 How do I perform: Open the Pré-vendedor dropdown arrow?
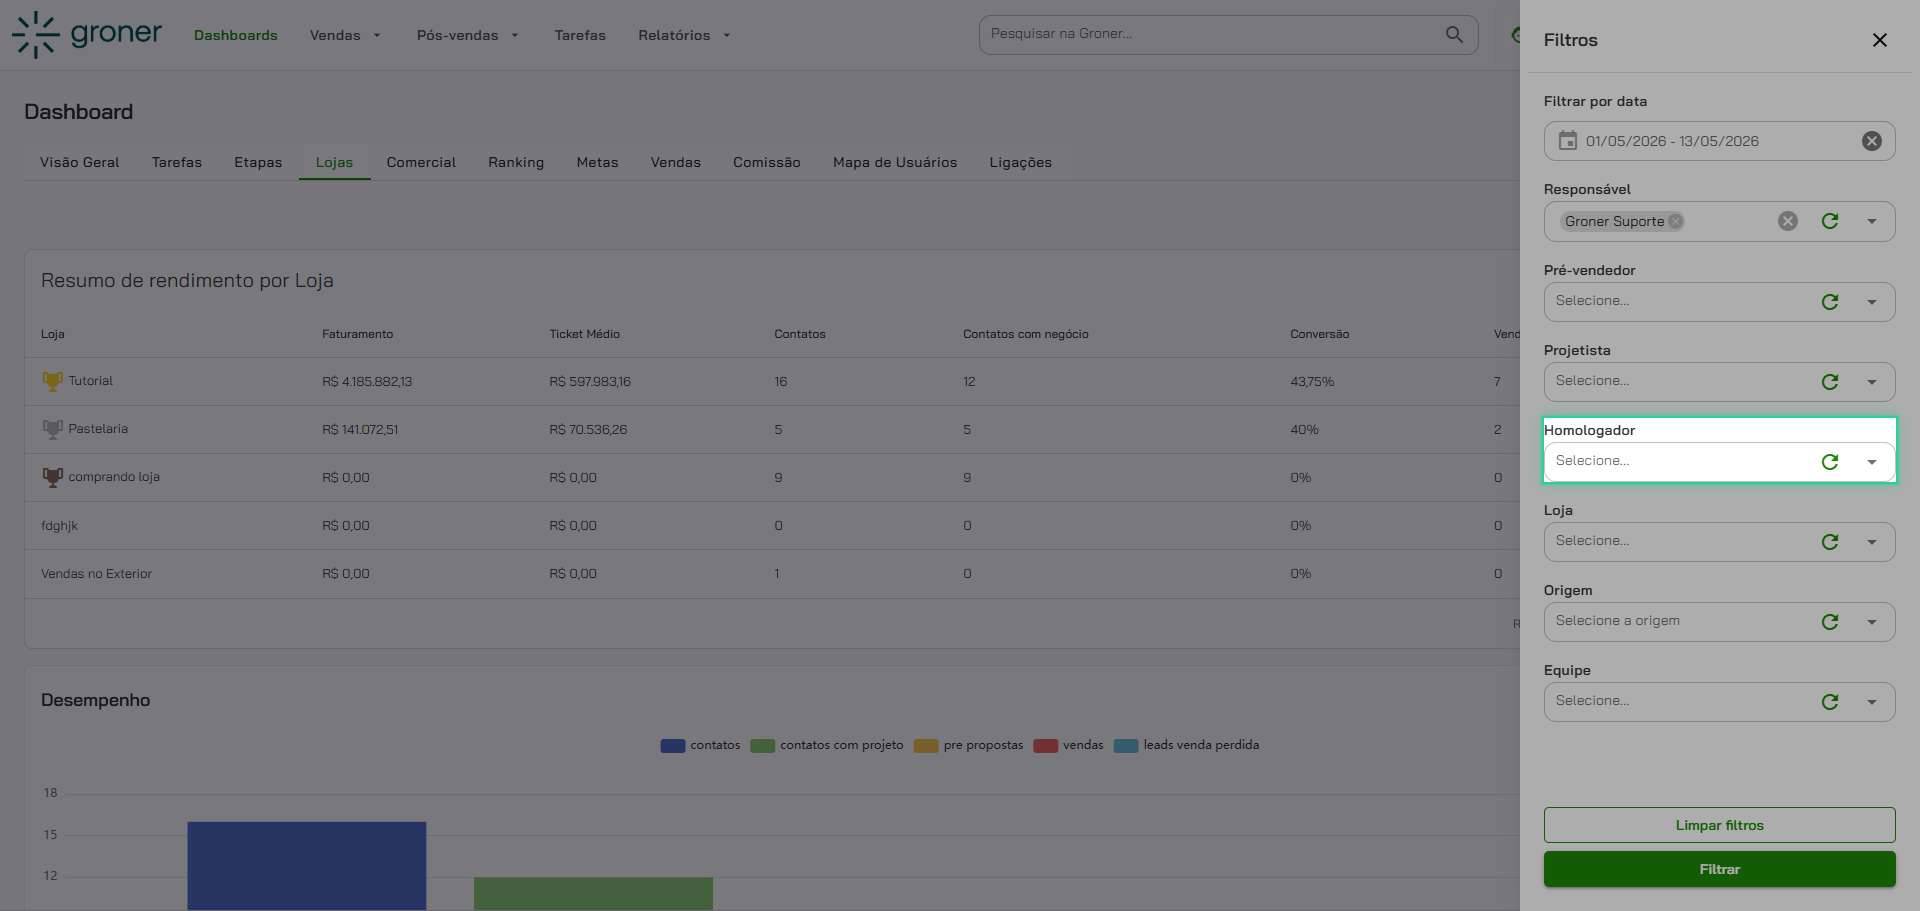tap(1871, 302)
